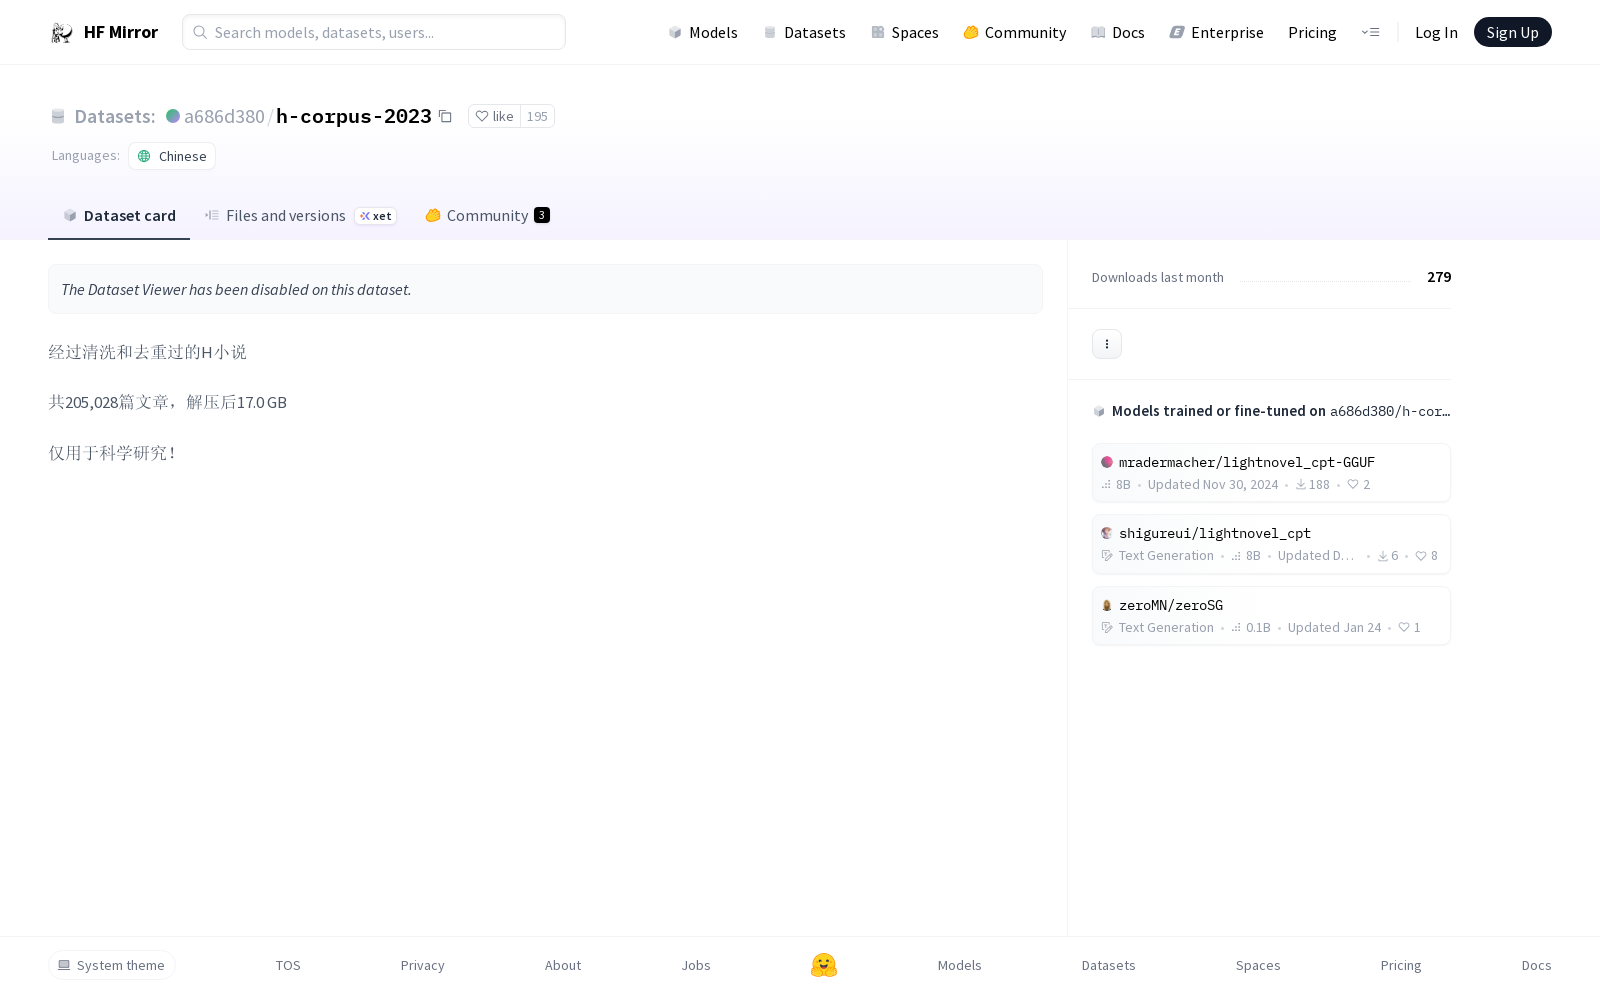Screen dimensions: 1600x1000
Task: Open Models footer link
Action: pyautogui.click(x=959, y=965)
